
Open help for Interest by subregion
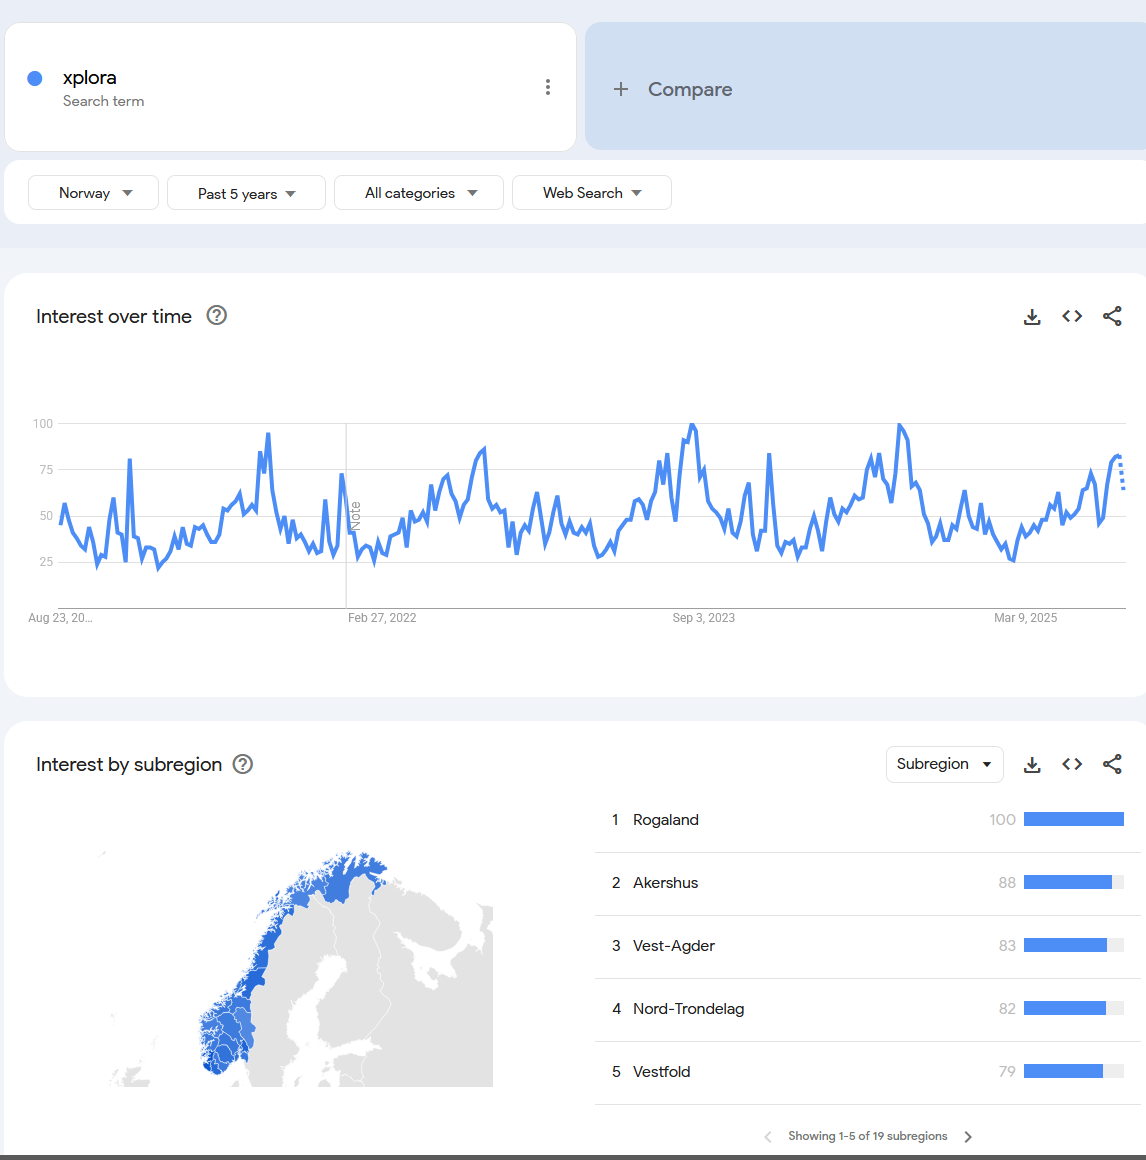pyautogui.click(x=243, y=764)
